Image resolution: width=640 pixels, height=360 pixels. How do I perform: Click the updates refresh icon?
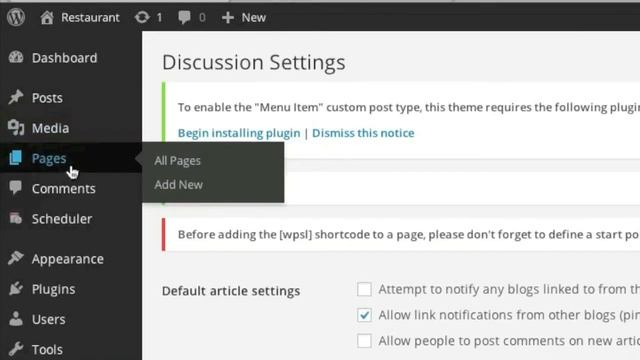142,17
